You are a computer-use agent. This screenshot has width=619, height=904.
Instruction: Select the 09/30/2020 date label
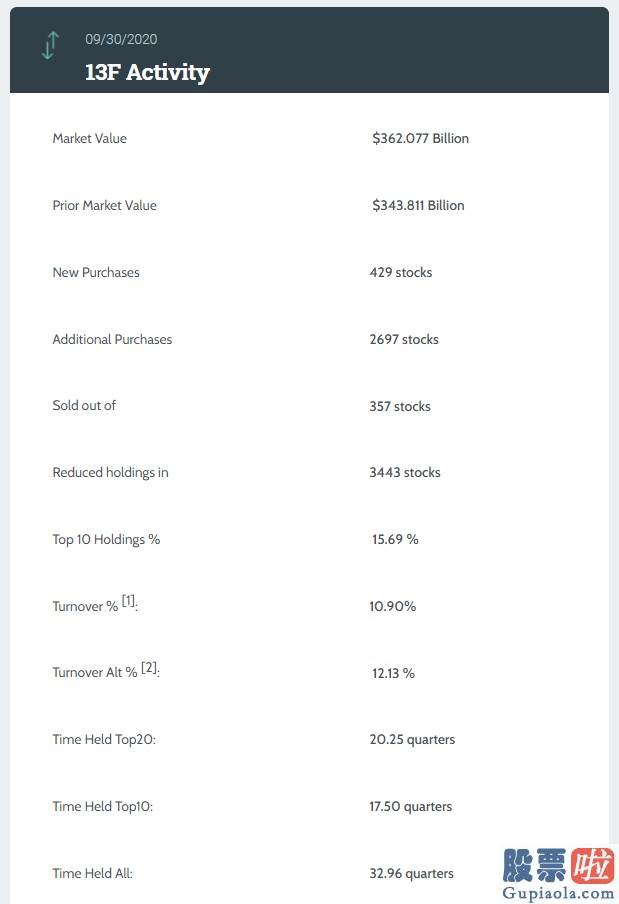[x=121, y=39]
